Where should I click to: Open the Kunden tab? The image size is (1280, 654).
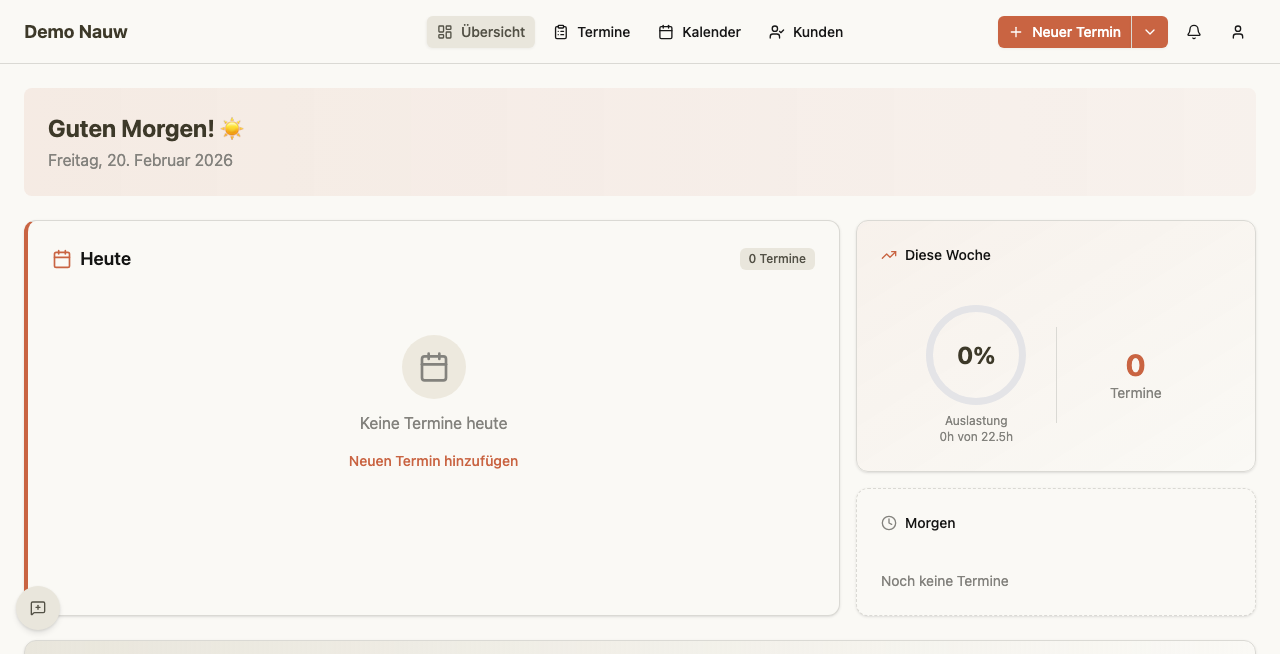click(x=806, y=32)
